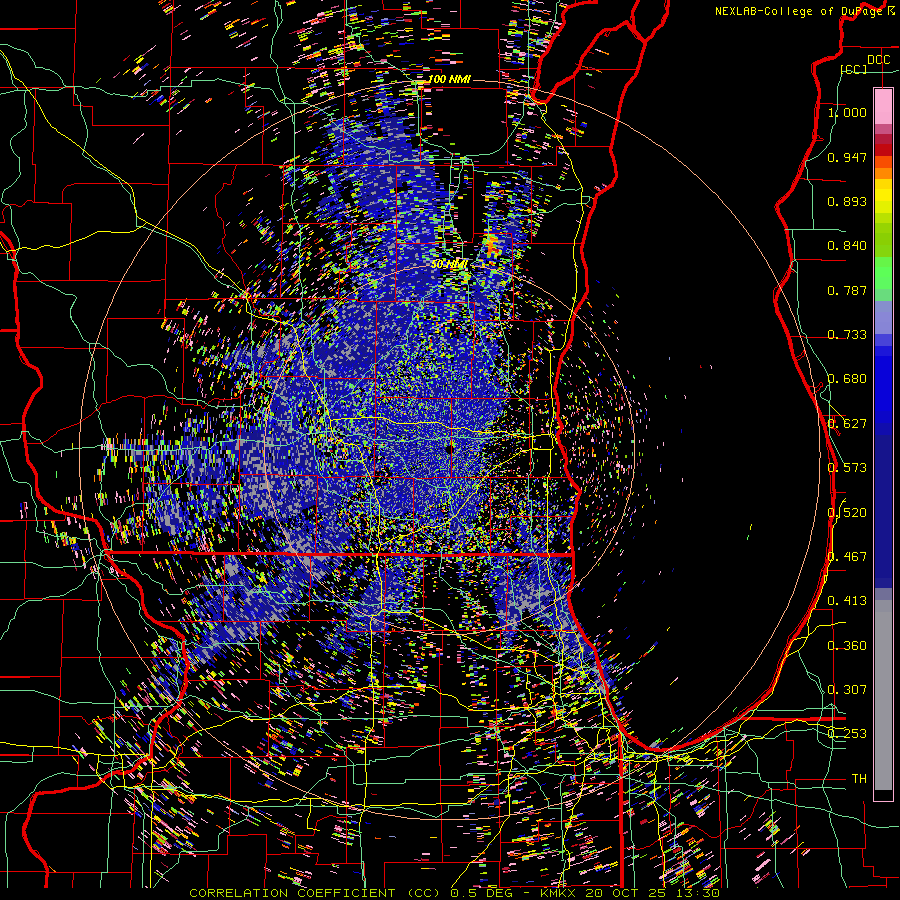Select the 0.840 legend value
Screen dimensions: 900x900
(847, 246)
